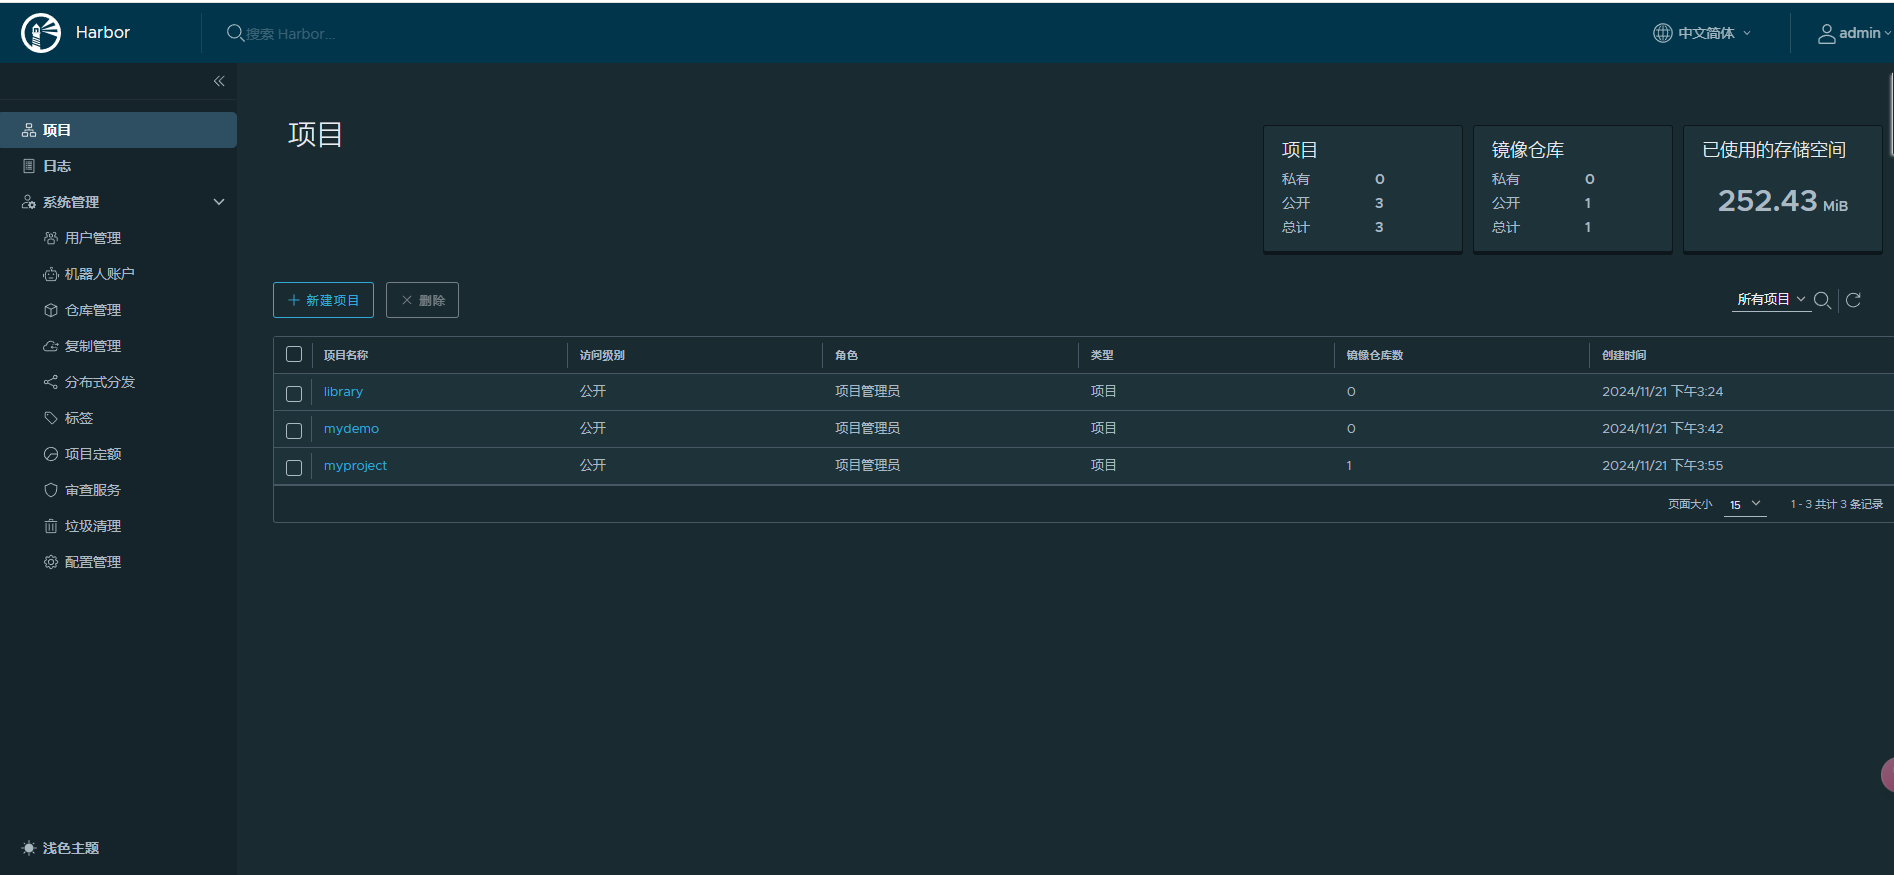
Task: Click the 复制管理 cloud icon
Action: point(51,346)
